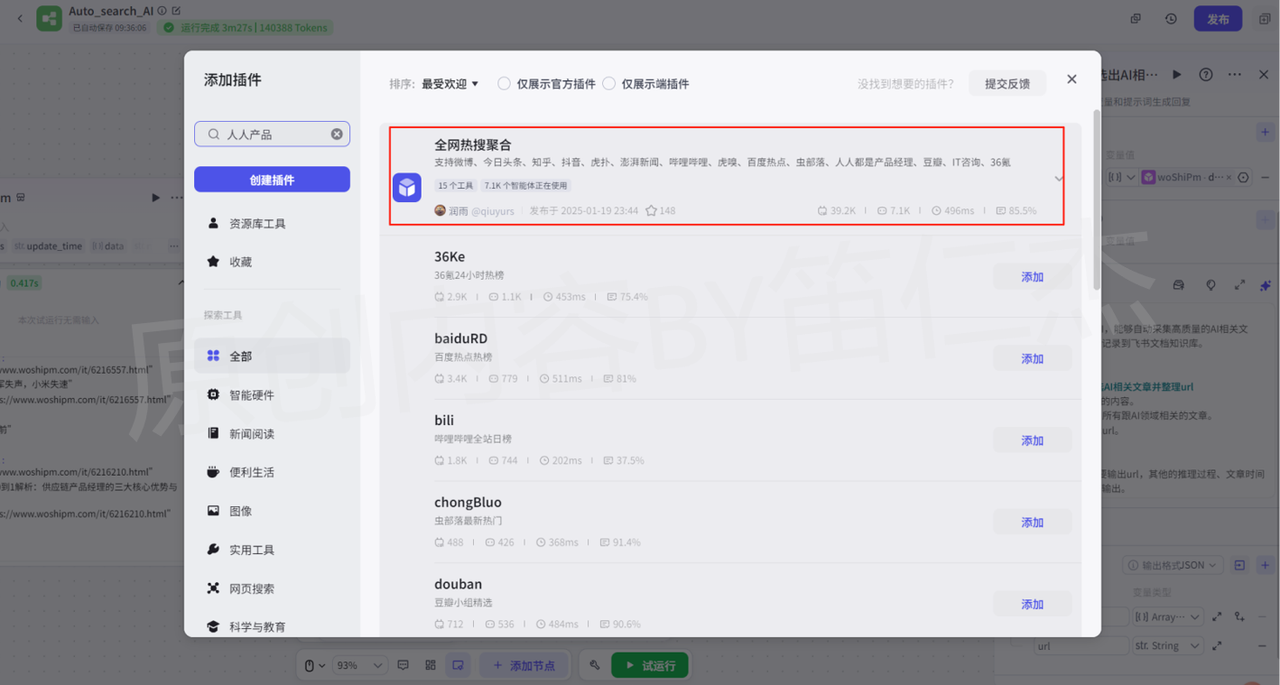Click the 全网热搜聚合 plugin cube icon
The height and width of the screenshot is (685, 1280).
tap(407, 187)
